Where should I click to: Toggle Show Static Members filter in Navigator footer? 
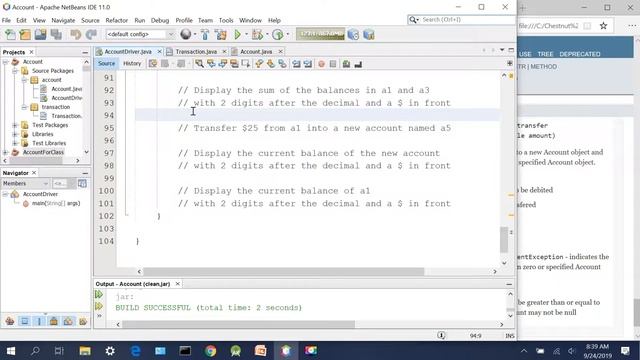[39, 321]
